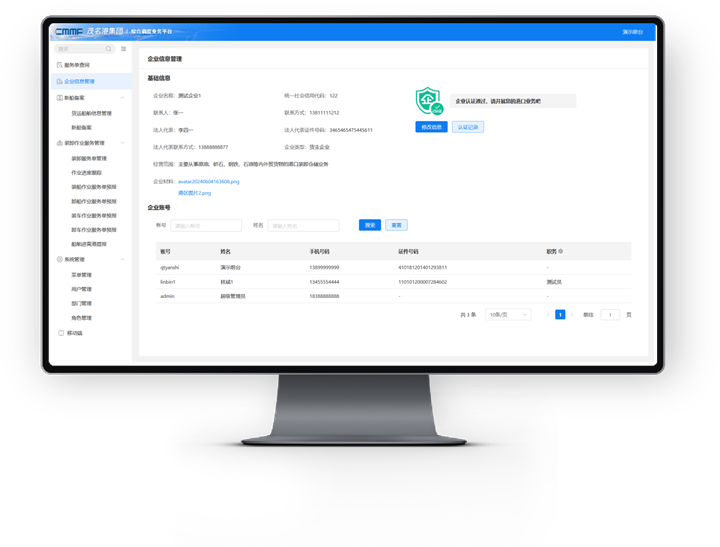Click the green enterprise certification shield icon

[429, 101]
